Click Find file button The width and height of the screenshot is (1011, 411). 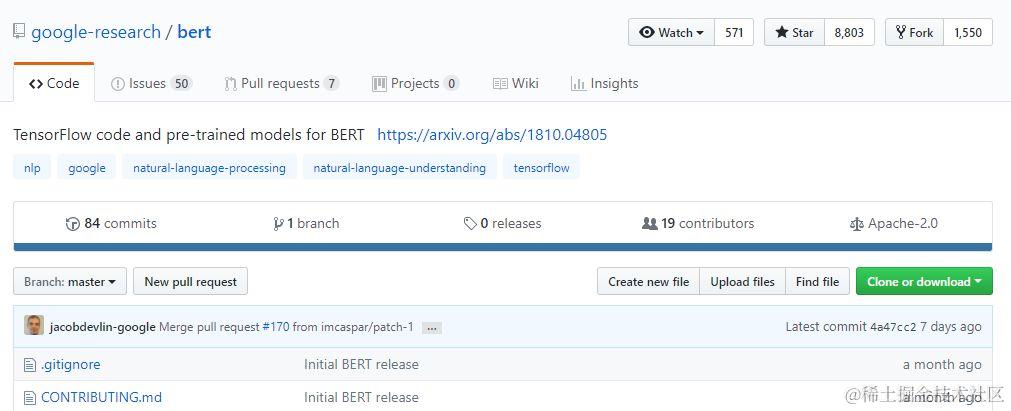click(818, 281)
